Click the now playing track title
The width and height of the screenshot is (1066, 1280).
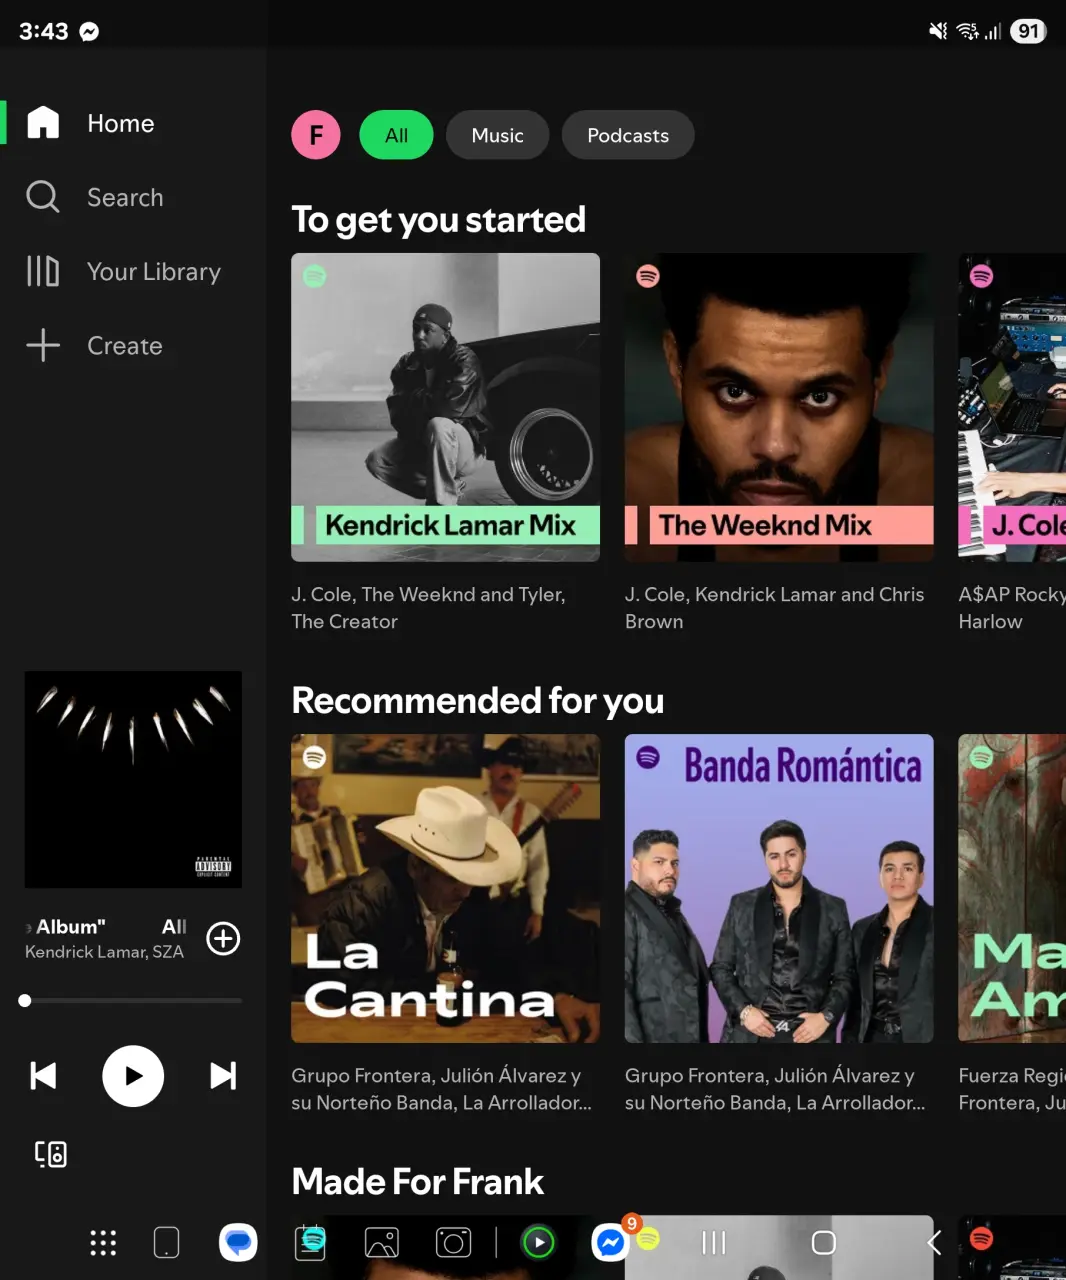(106, 927)
